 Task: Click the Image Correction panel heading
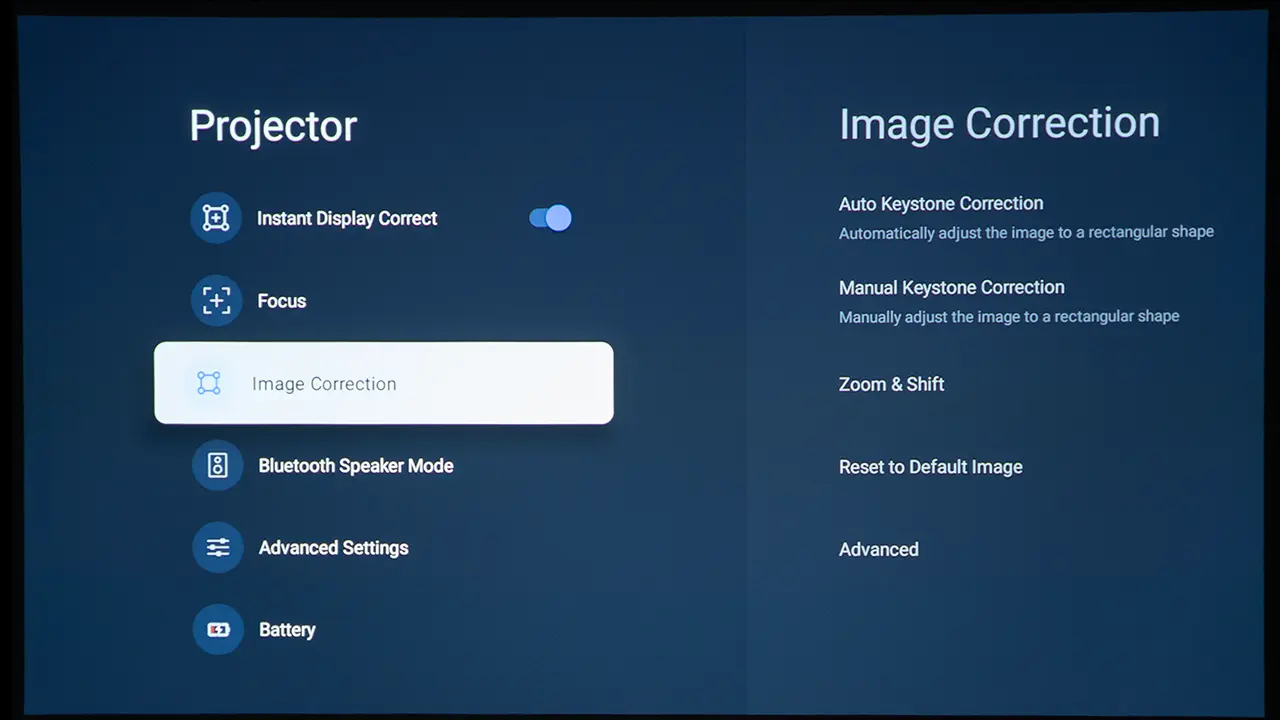coord(999,123)
